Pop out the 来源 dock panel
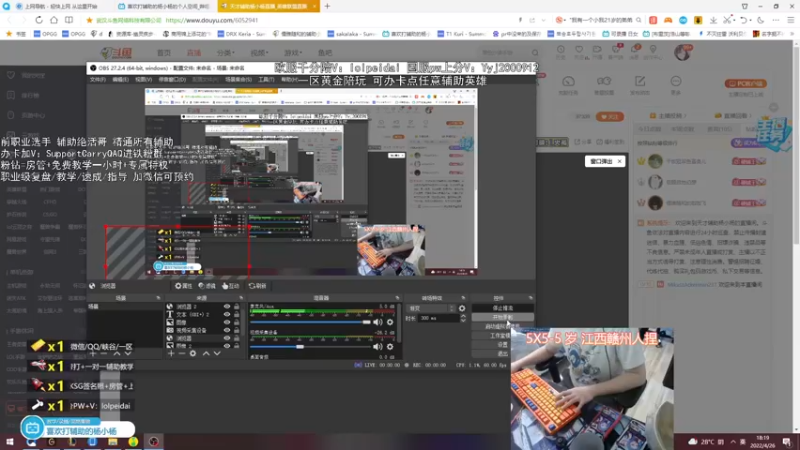 click(241, 297)
